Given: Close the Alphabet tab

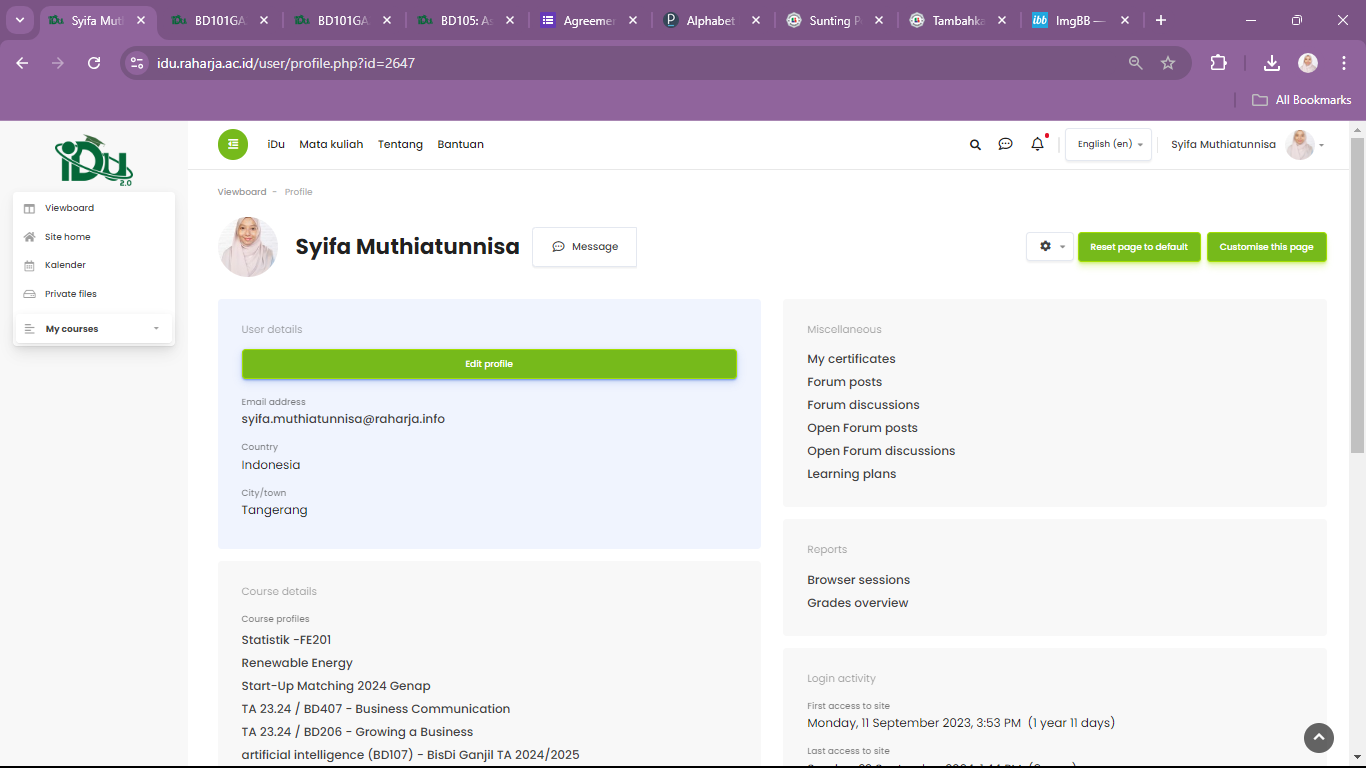Looking at the screenshot, I should click(x=755, y=20).
